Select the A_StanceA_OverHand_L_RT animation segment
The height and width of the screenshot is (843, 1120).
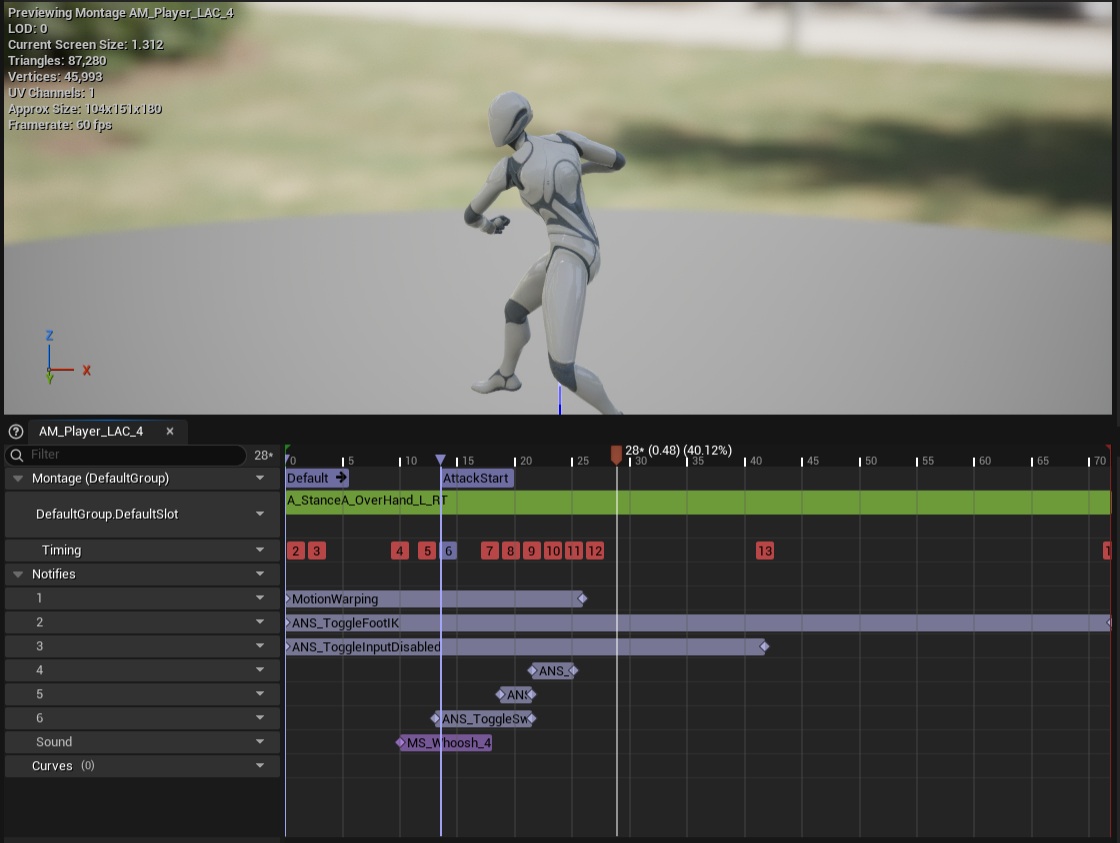click(698, 502)
